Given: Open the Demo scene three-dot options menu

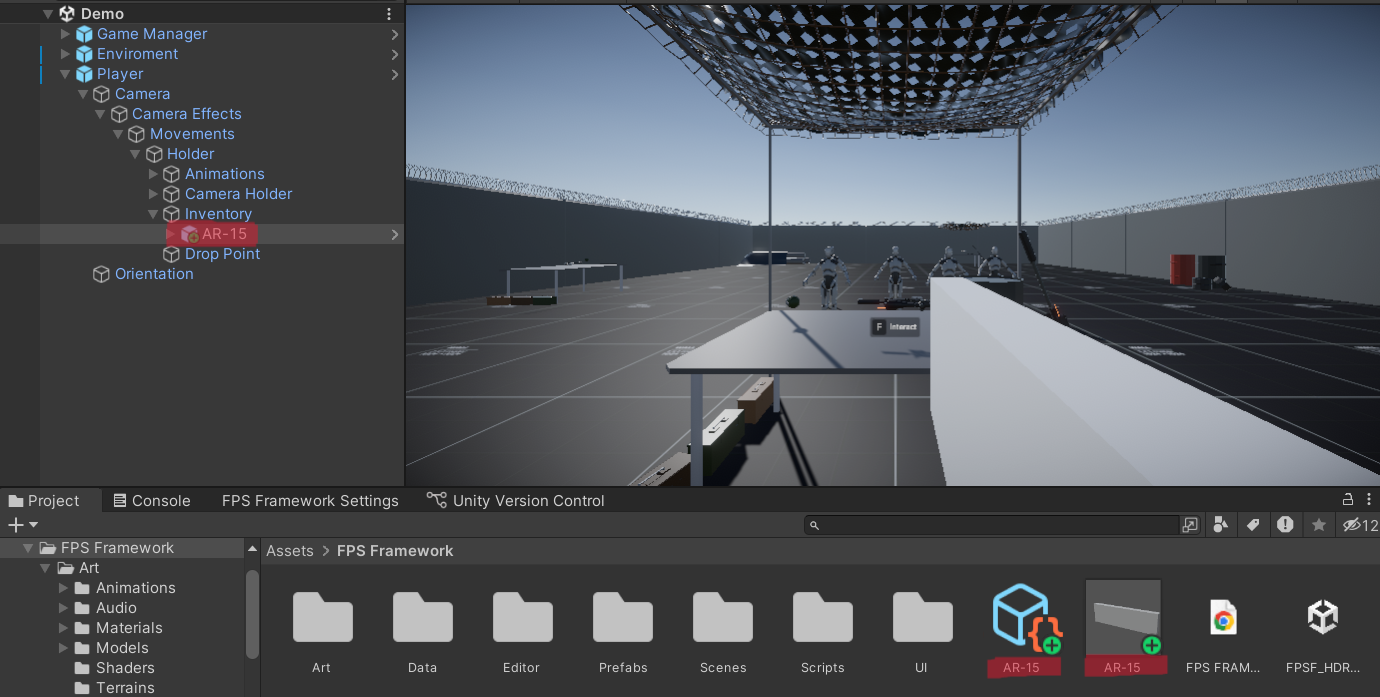Looking at the screenshot, I should [x=389, y=14].
